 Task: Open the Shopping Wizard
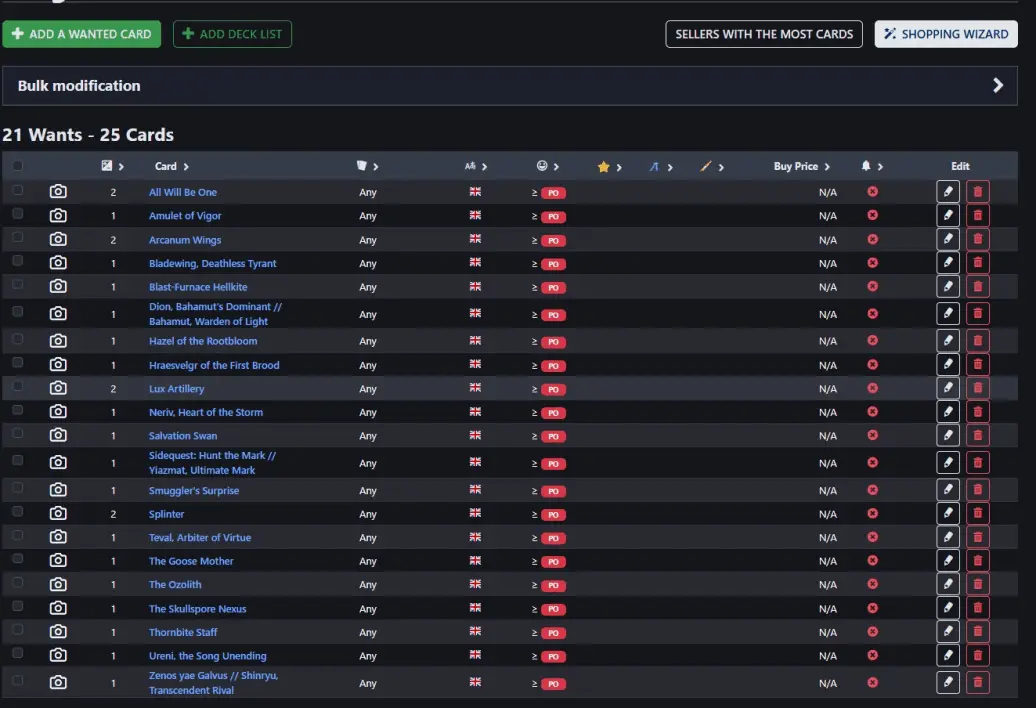pyautogui.click(x=945, y=34)
